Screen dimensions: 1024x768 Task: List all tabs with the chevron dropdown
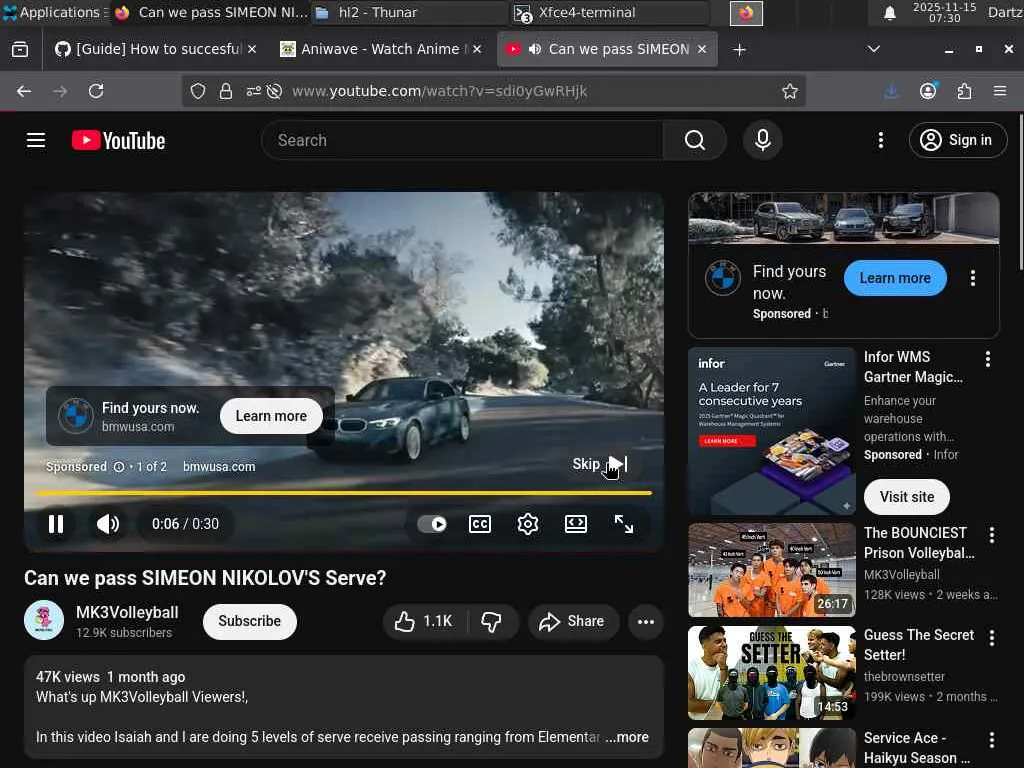tap(873, 50)
